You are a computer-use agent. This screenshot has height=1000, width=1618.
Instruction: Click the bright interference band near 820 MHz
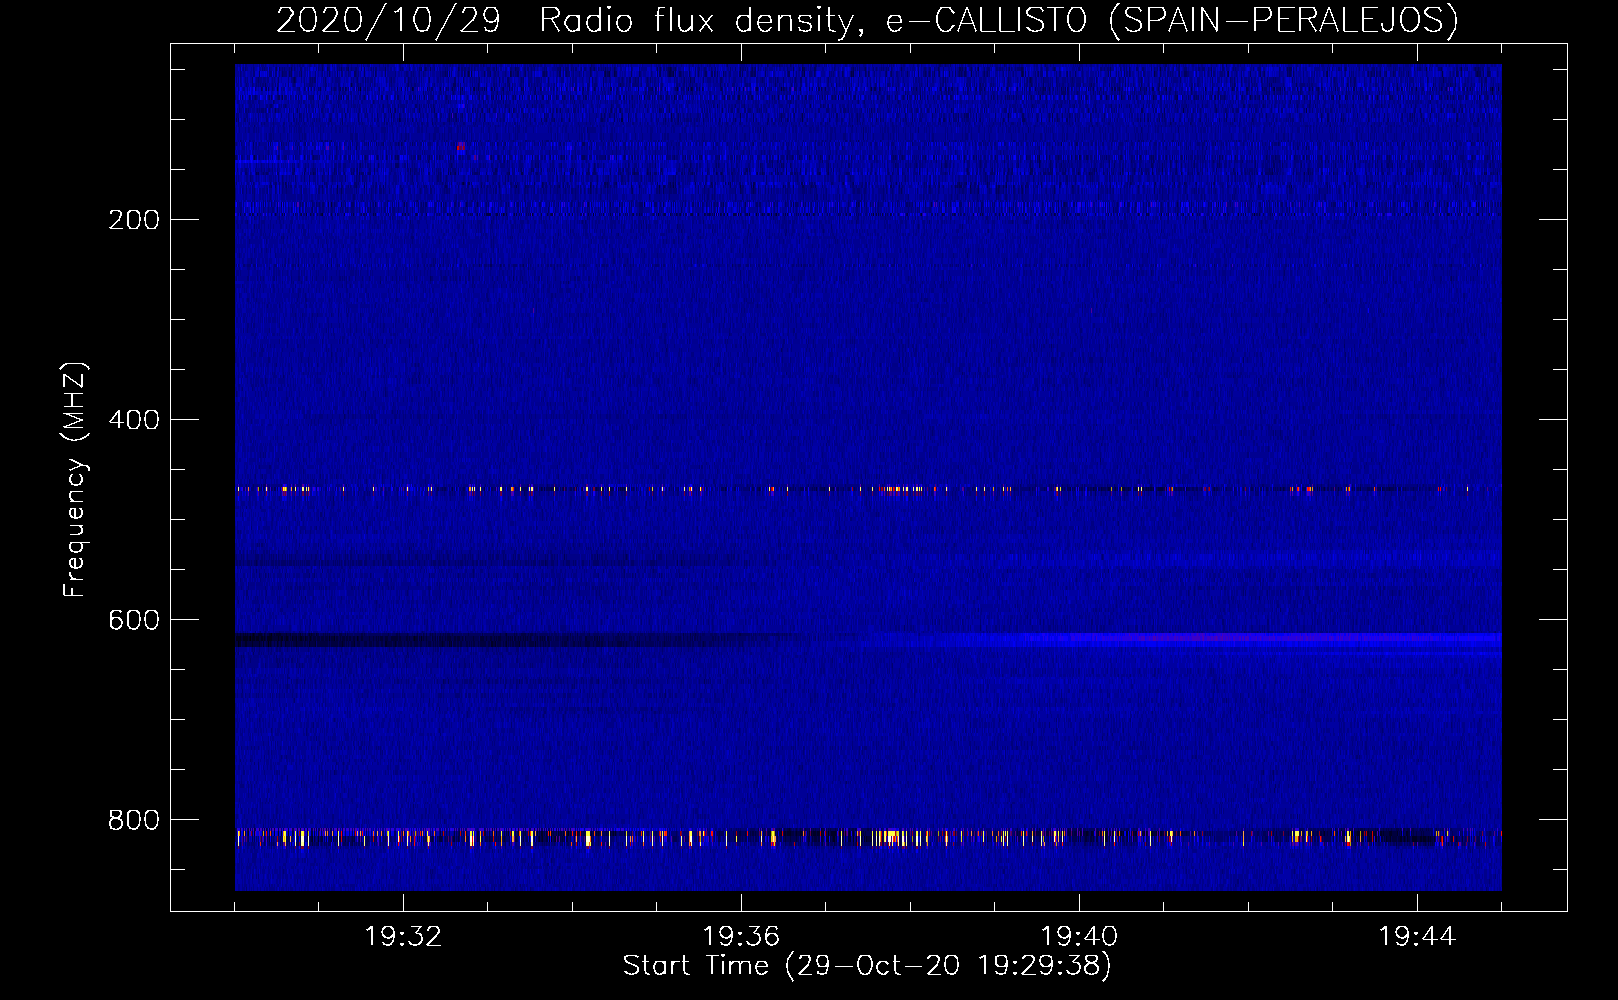(868, 837)
